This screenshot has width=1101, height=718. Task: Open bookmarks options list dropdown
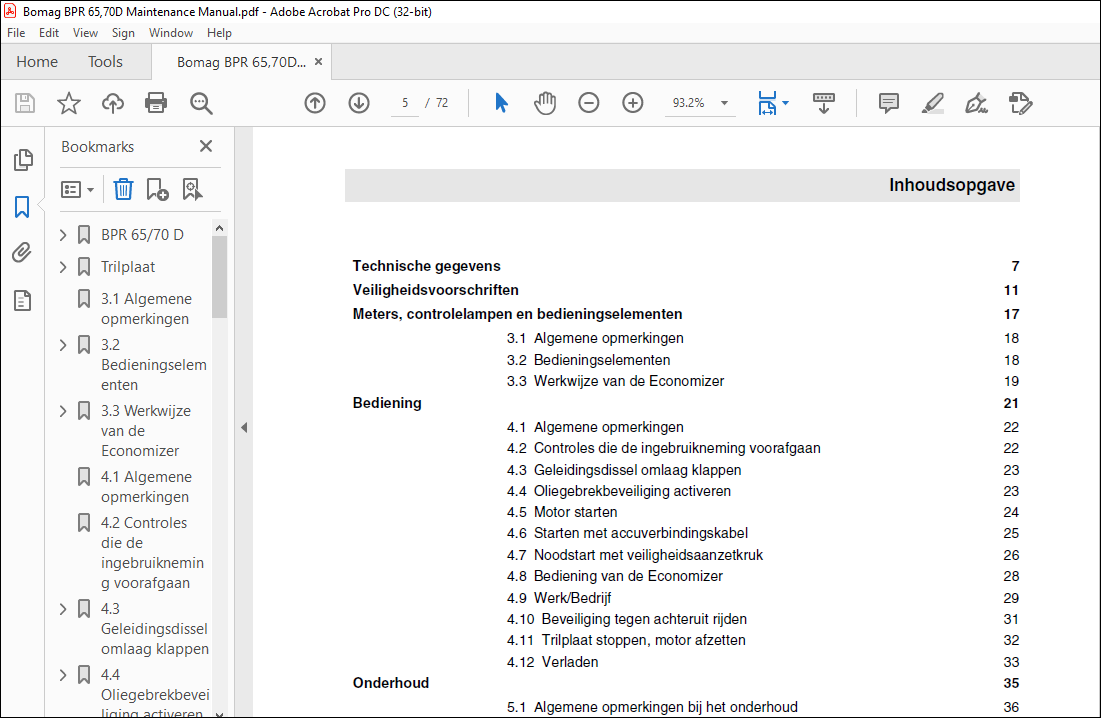pyautogui.click(x=77, y=190)
